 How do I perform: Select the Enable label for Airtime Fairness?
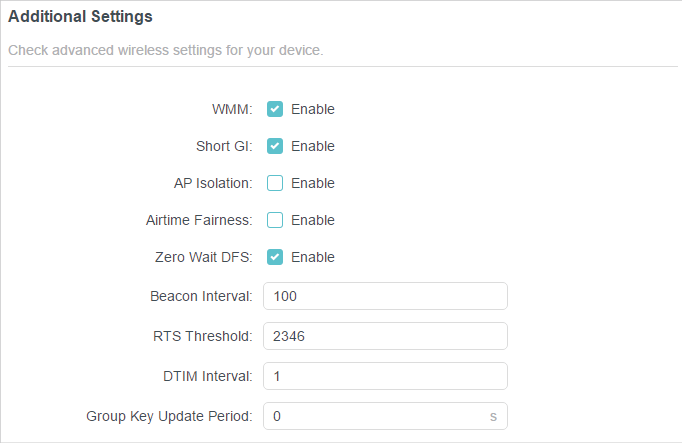[313, 220]
